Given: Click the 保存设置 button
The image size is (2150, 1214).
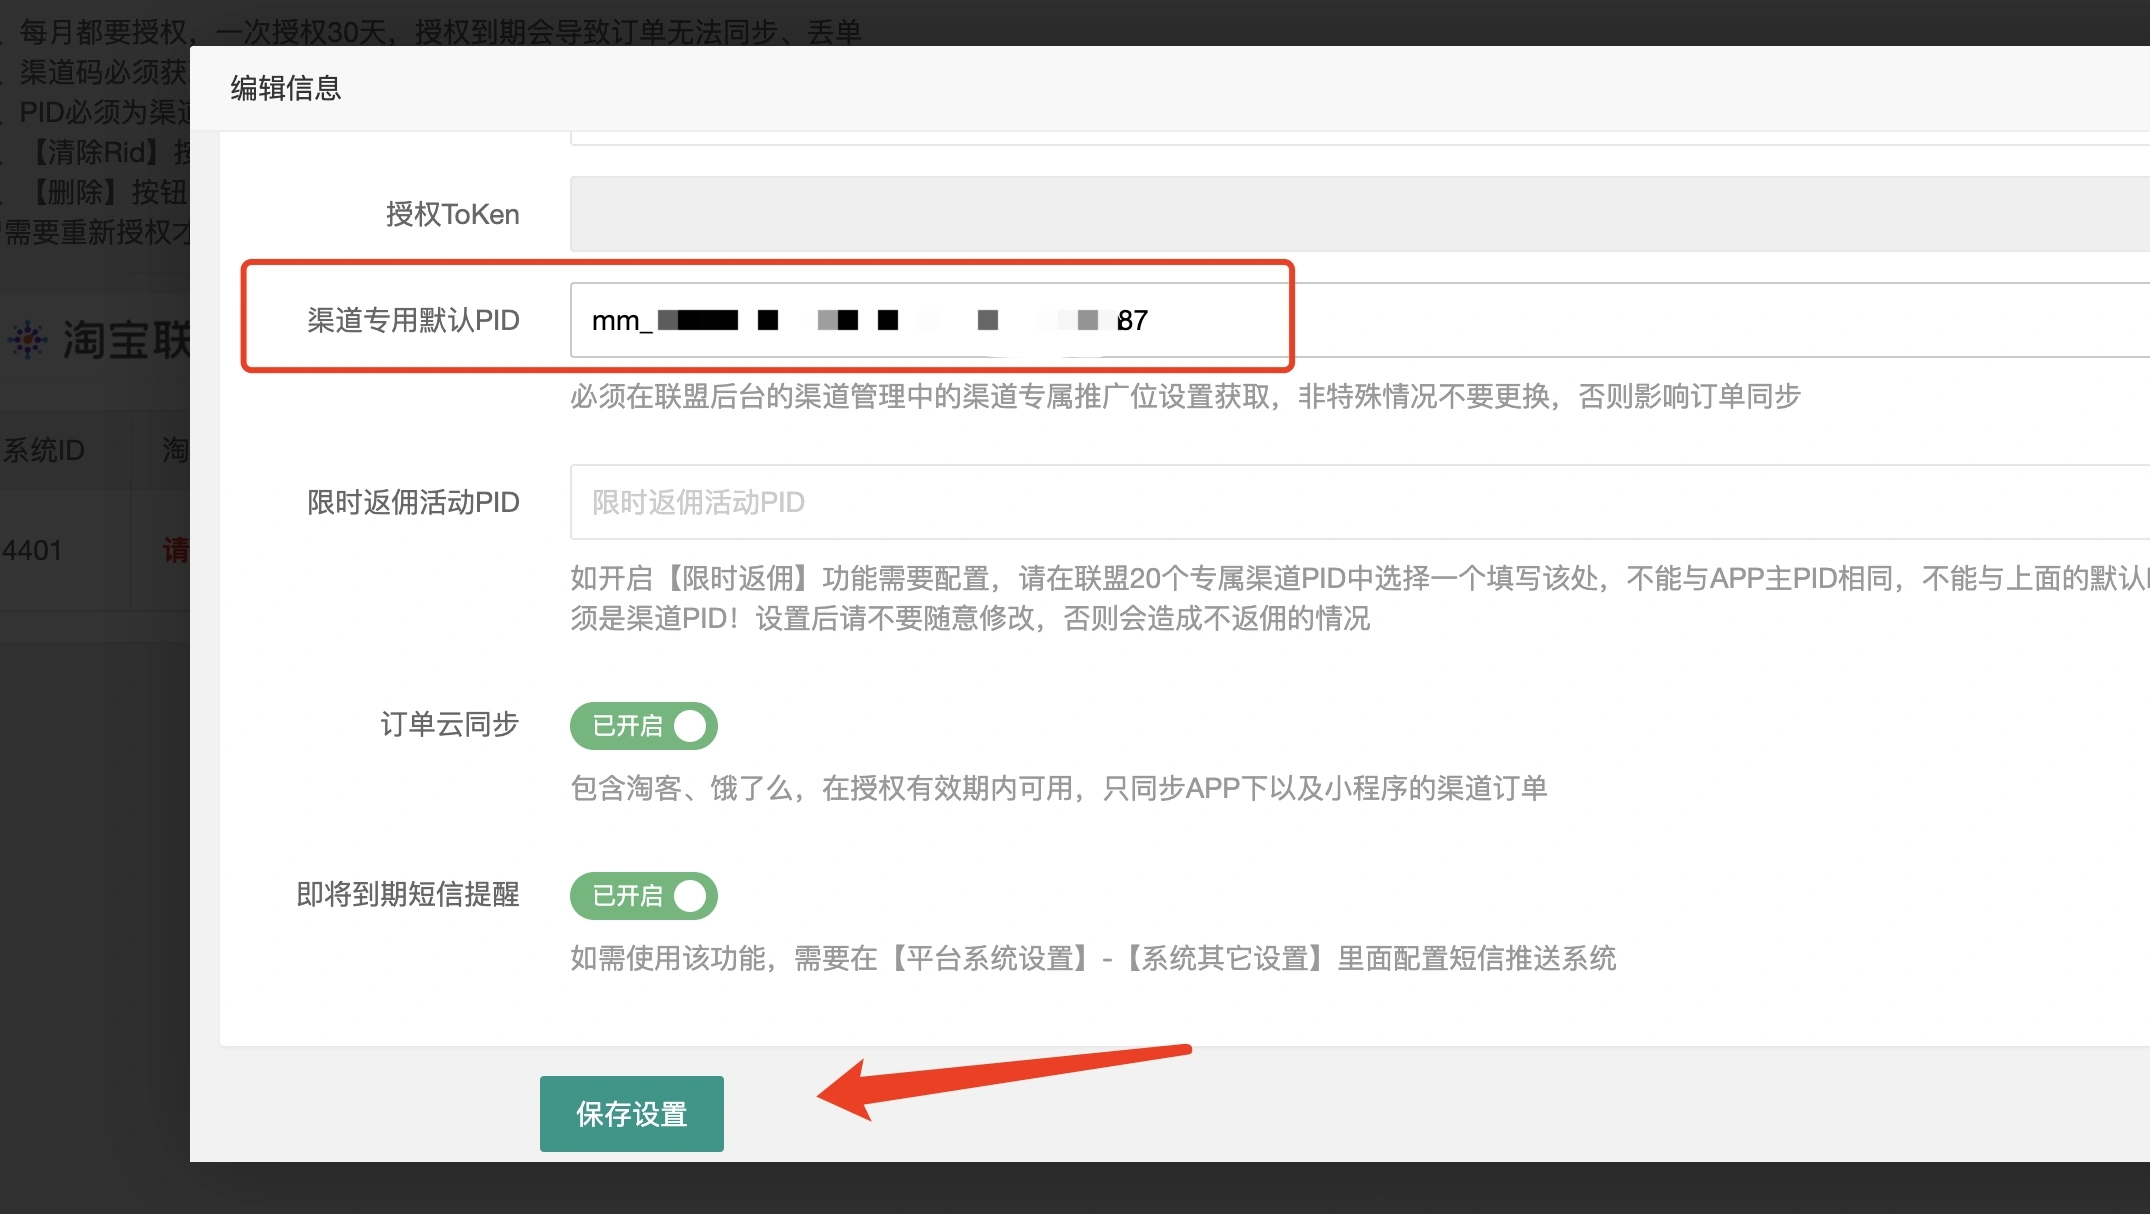Looking at the screenshot, I should click(x=631, y=1114).
